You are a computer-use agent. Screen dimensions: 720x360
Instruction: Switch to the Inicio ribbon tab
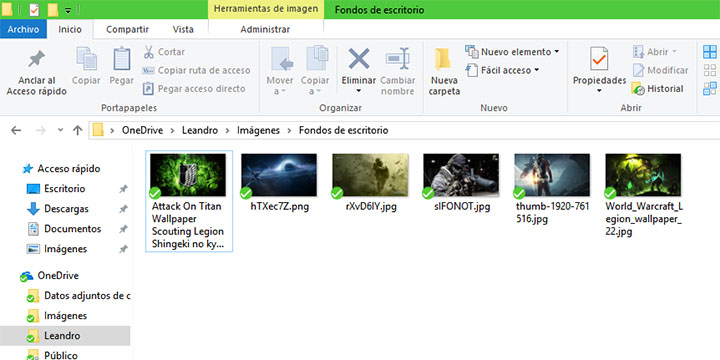[x=70, y=29]
